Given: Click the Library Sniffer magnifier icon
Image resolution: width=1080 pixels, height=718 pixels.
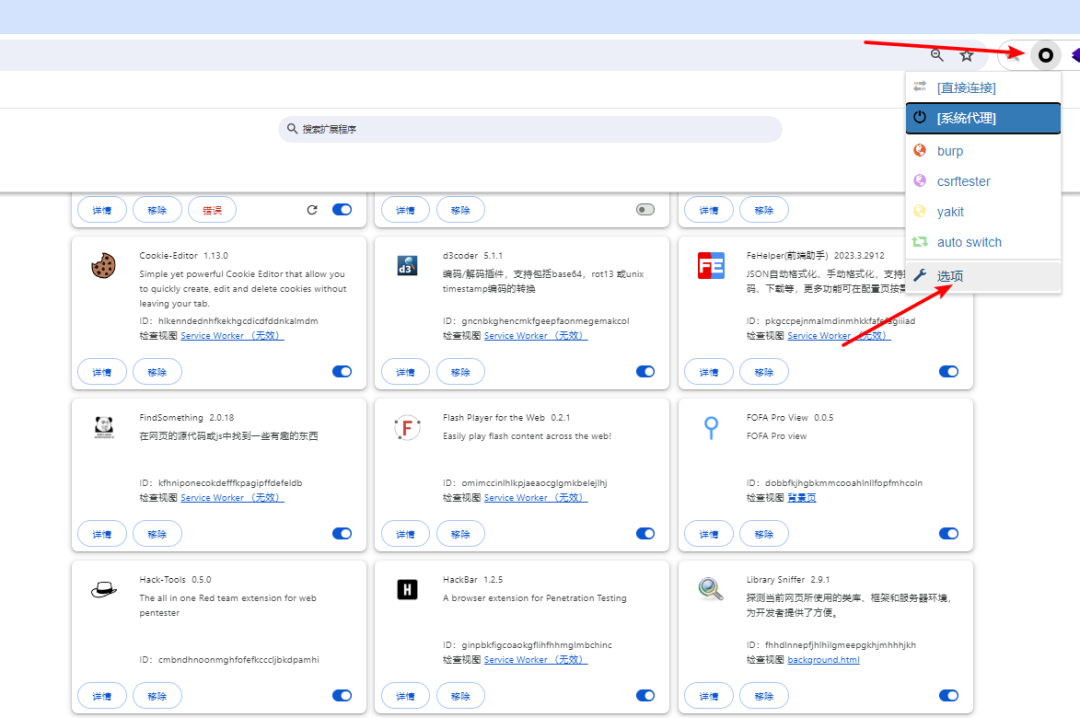Looking at the screenshot, I should point(711,589).
